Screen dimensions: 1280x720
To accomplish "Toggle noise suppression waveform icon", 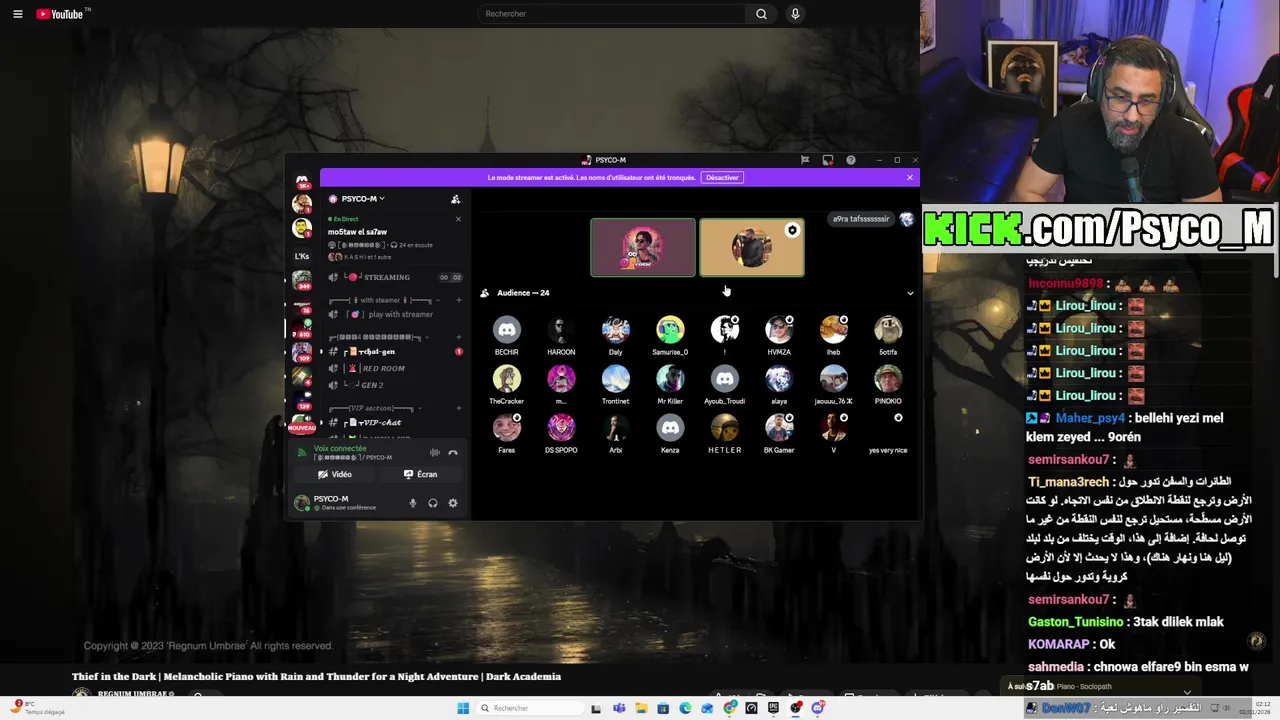I will (434, 453).
